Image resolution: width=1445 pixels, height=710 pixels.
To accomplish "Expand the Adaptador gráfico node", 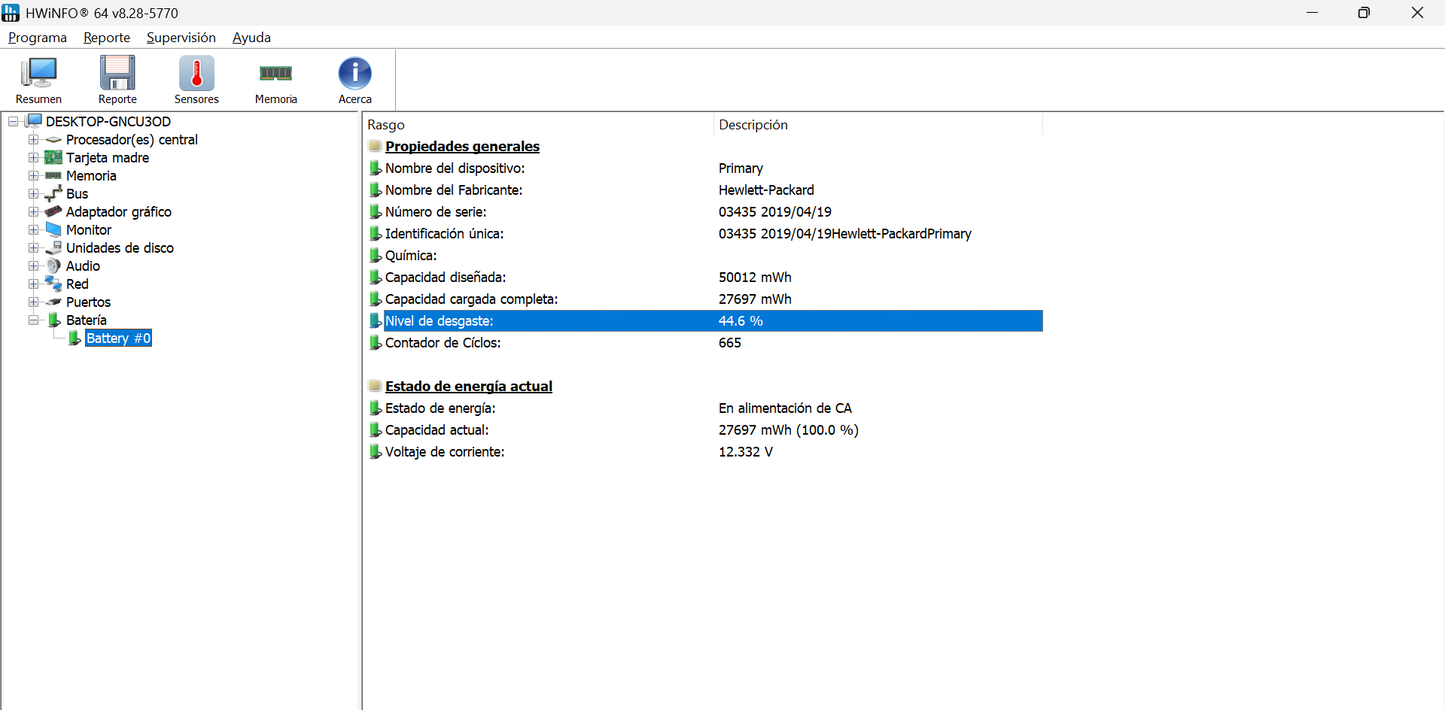I will 33,212.
